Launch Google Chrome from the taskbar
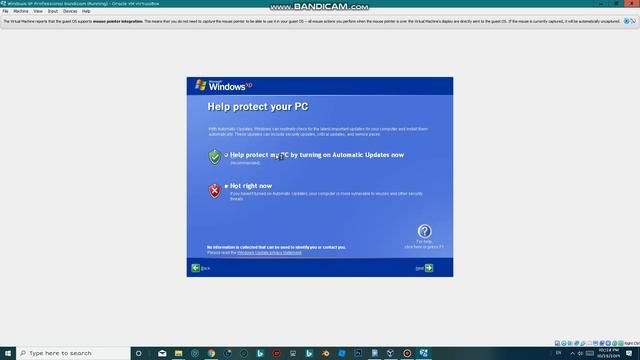Screen dimensions: 640x360 point(211,353)
